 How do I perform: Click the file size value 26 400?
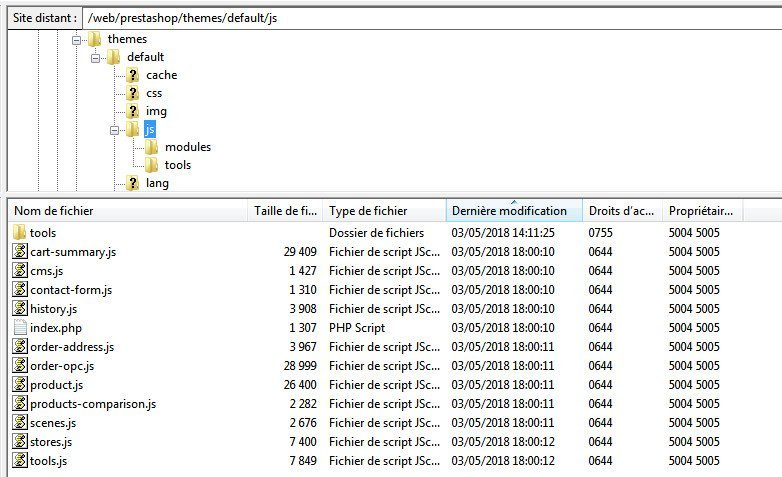click(x=300, y=385)
